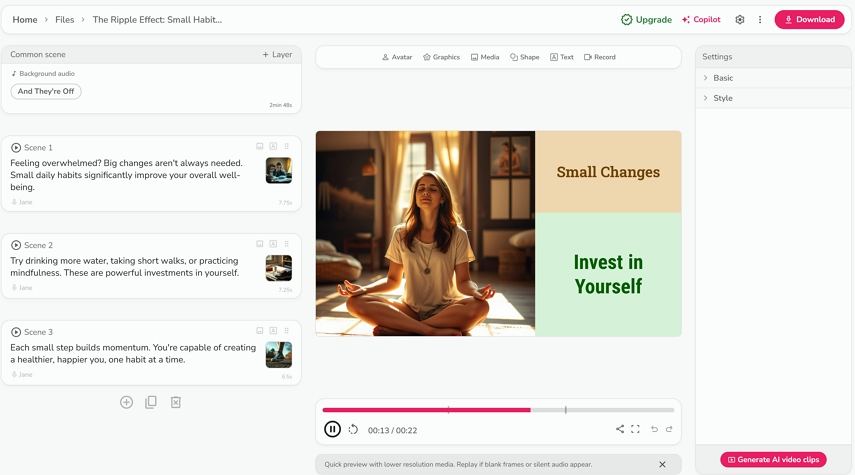Add a Layer to common scene

point(277,55)
